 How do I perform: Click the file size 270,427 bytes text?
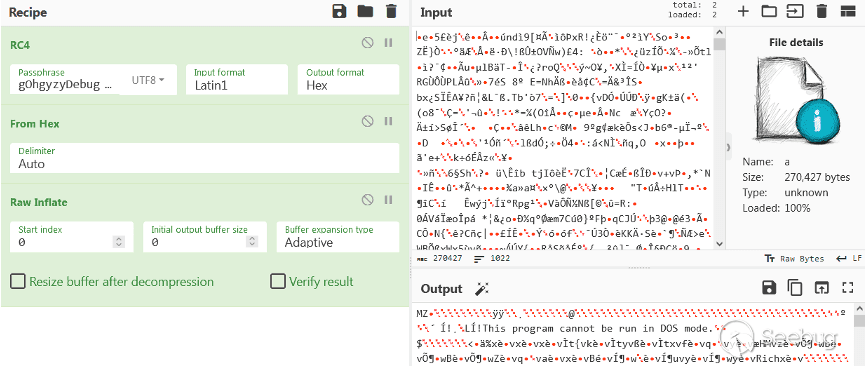817,177
